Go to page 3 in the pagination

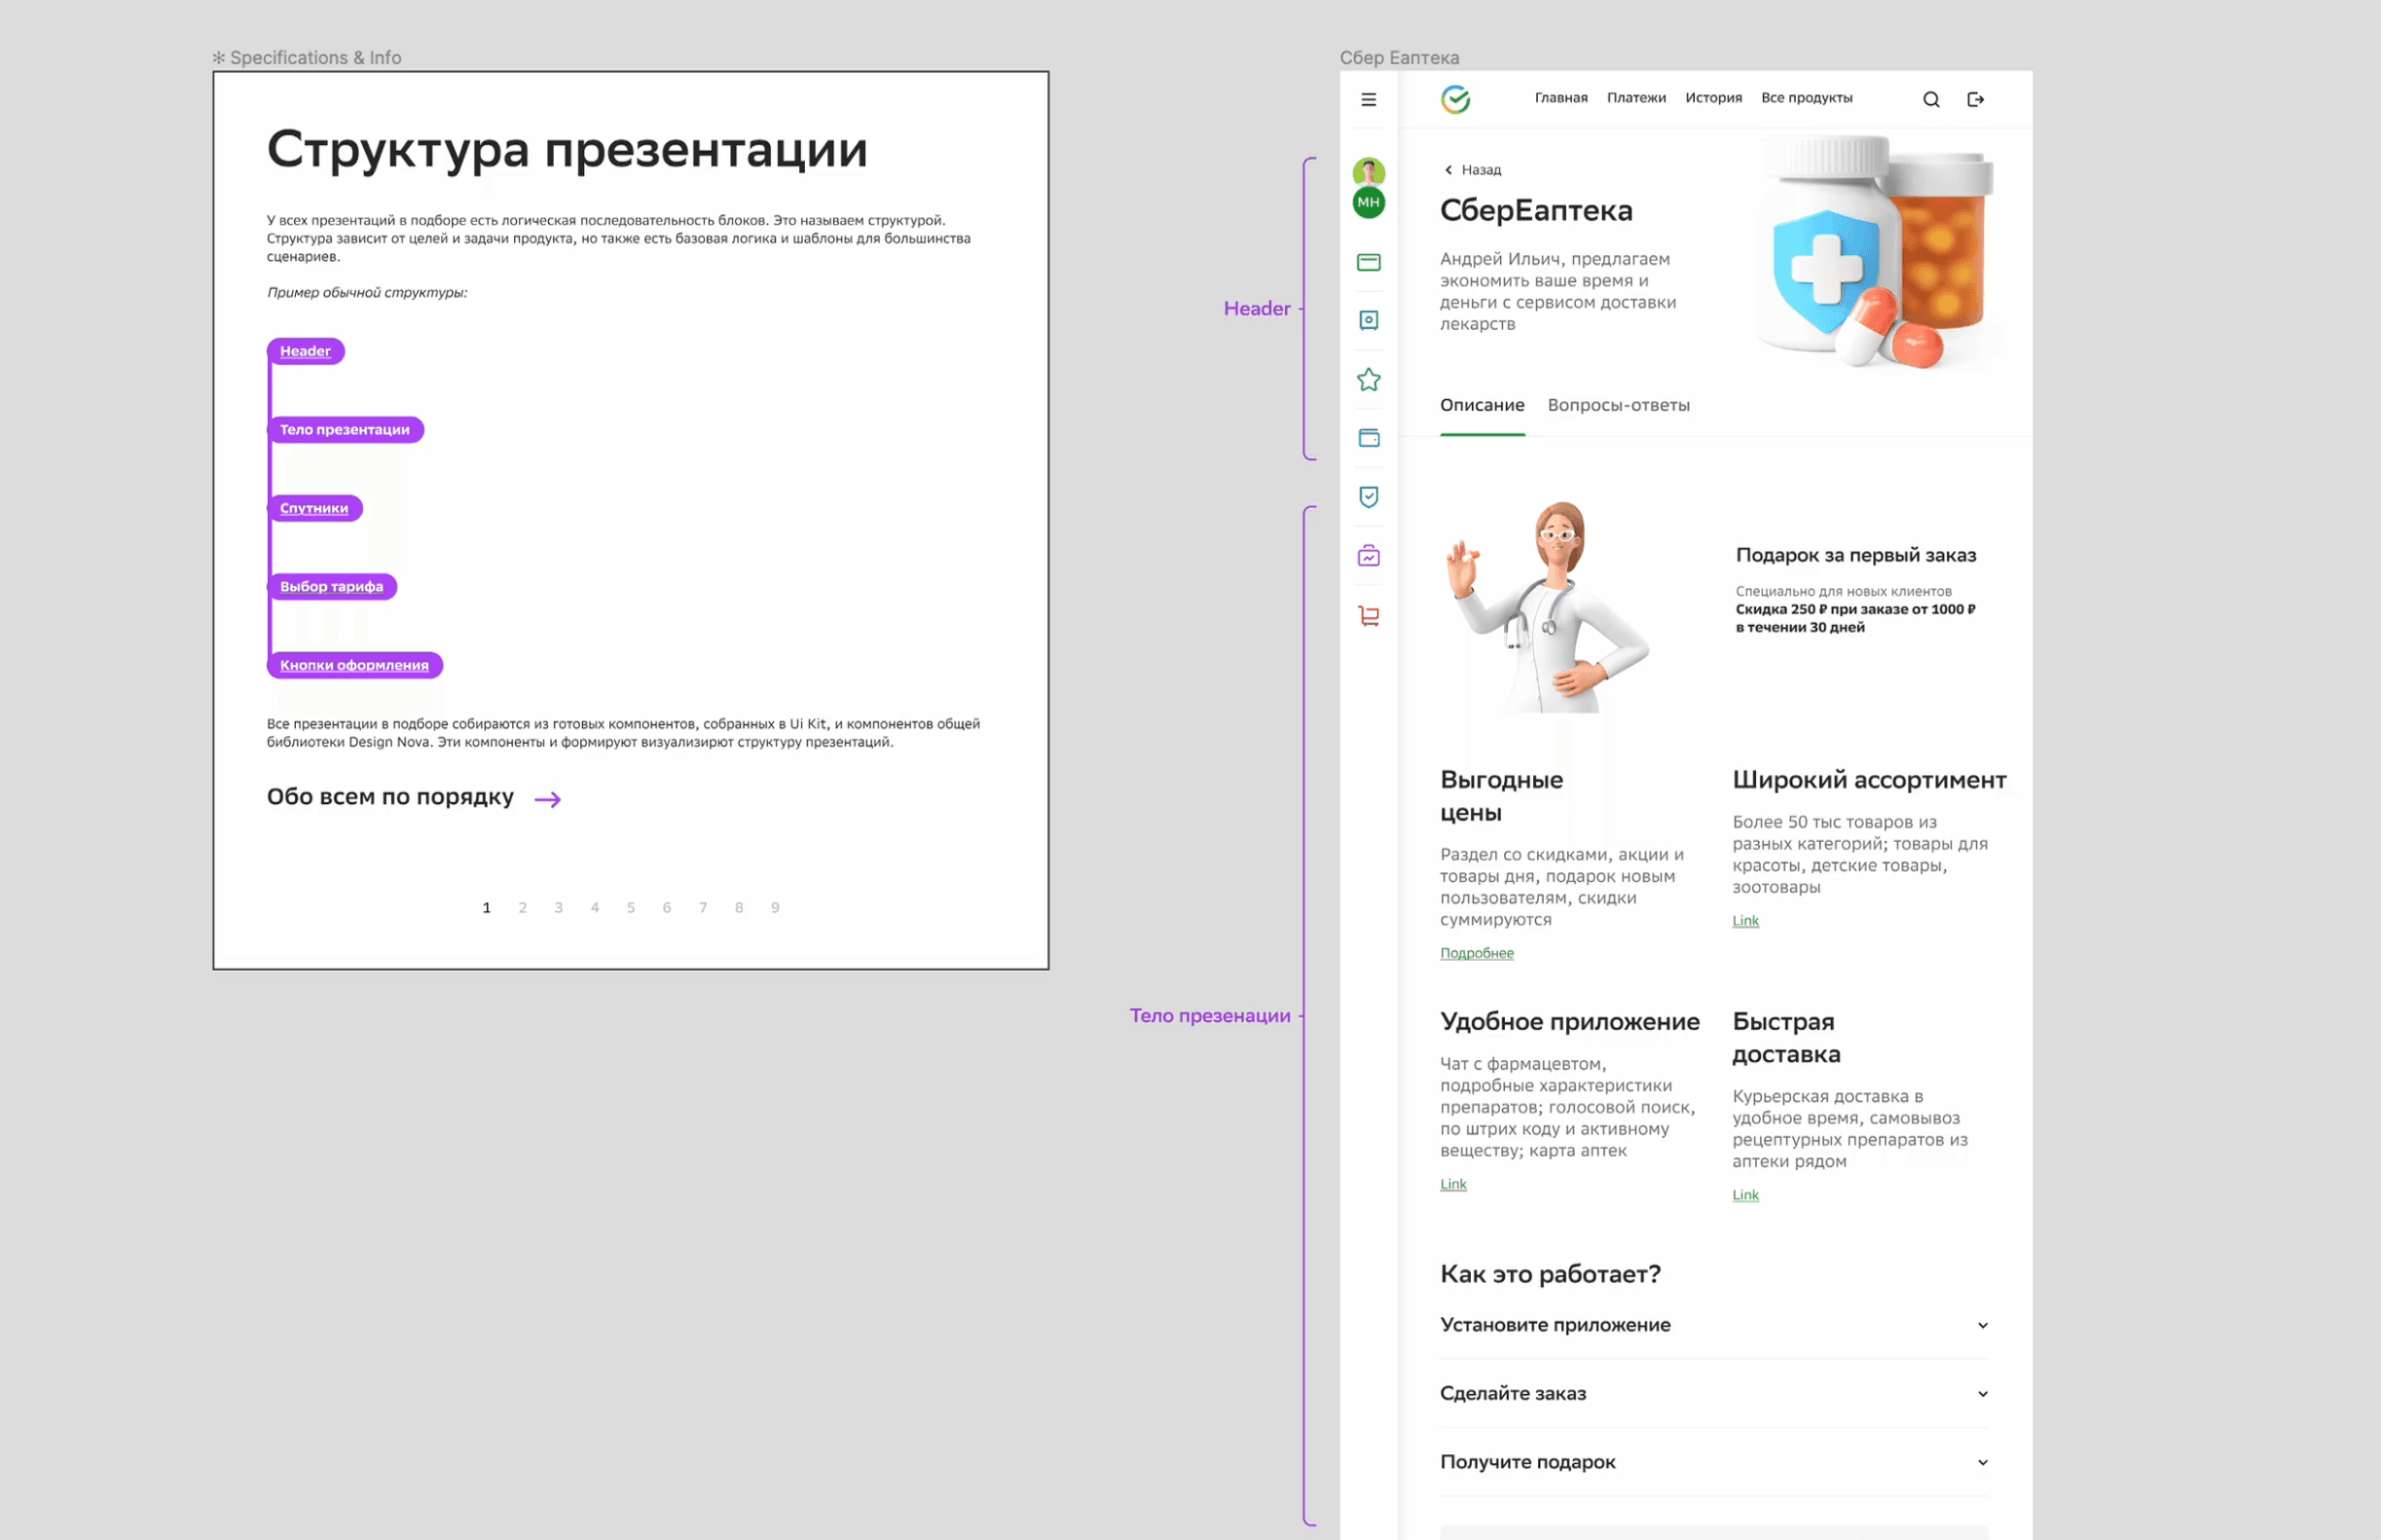click(558, 908)
